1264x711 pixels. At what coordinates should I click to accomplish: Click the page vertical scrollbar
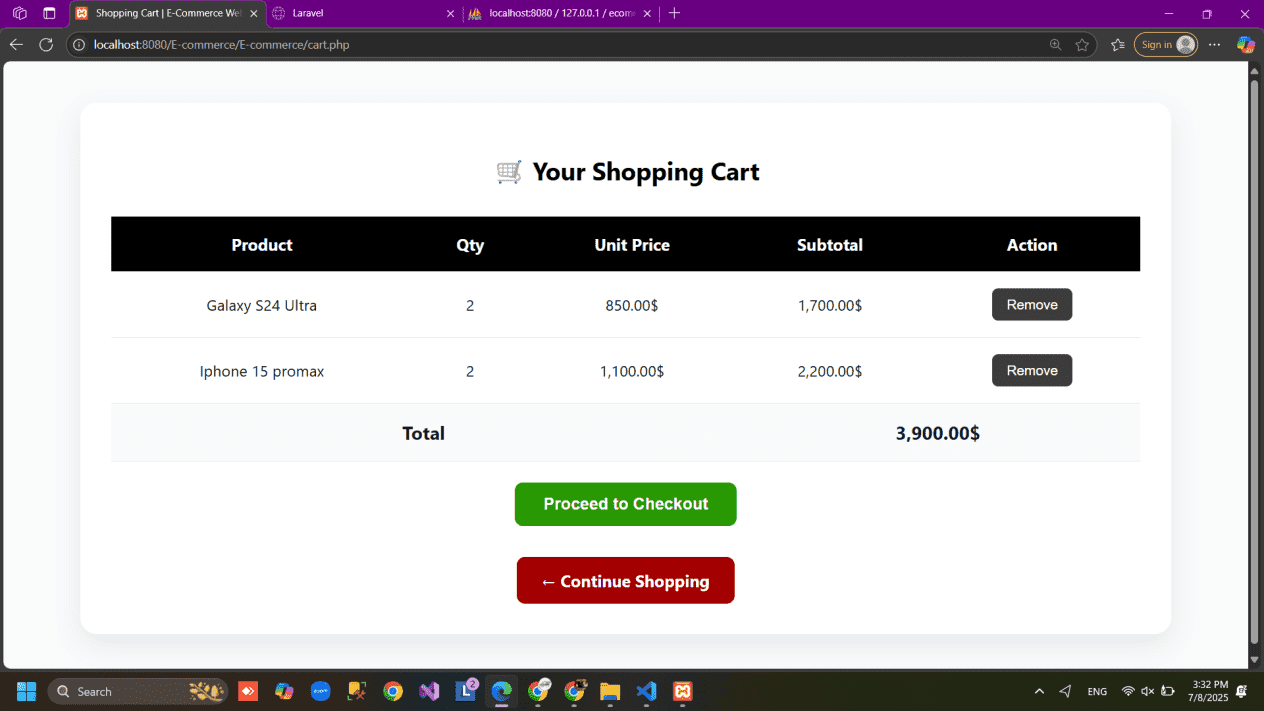[x=1254, y=362]
